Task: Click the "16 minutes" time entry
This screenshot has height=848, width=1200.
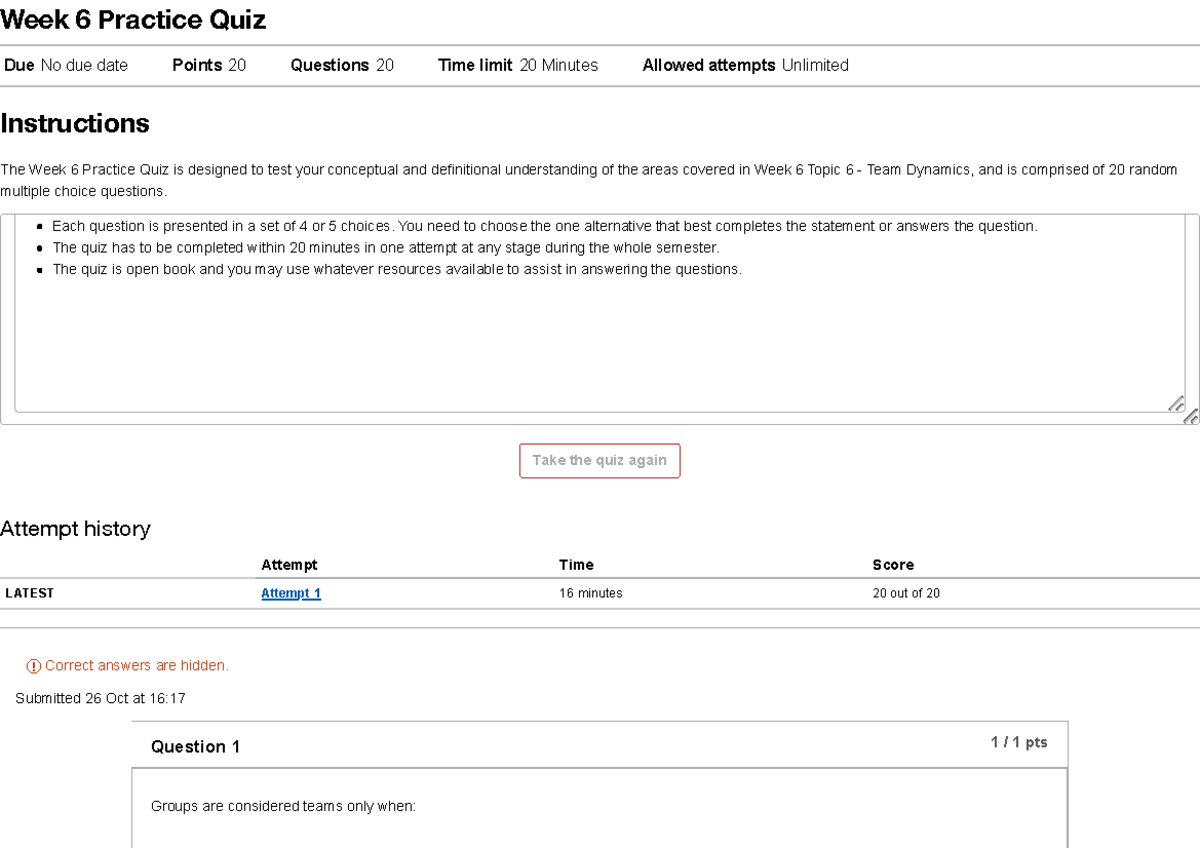Action: tap(592, 592)
